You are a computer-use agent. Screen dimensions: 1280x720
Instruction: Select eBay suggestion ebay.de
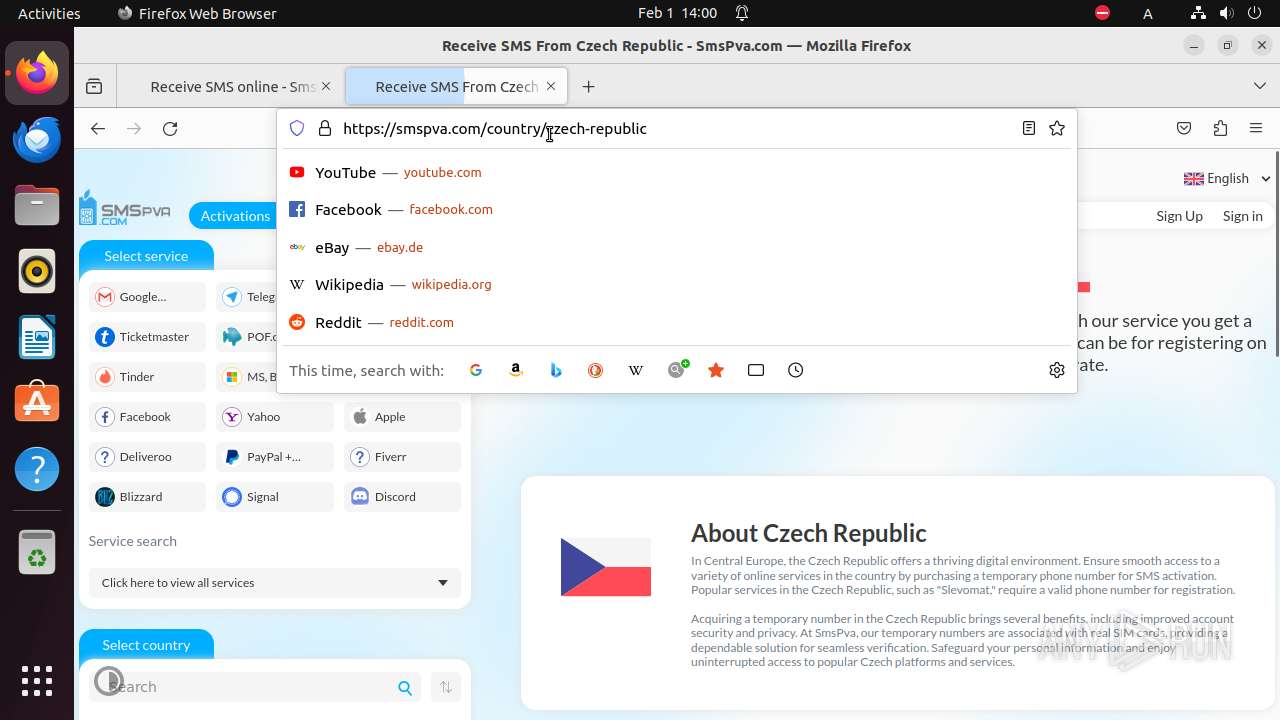click(x=677, y=247)
